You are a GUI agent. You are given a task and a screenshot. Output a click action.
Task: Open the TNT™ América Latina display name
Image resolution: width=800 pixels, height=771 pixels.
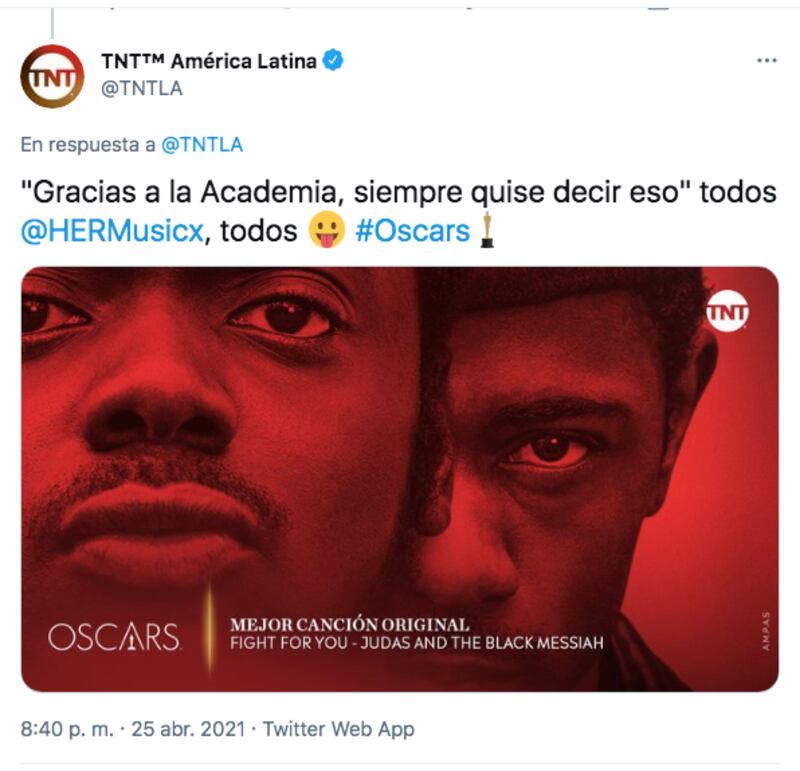[x=209, y=61]
